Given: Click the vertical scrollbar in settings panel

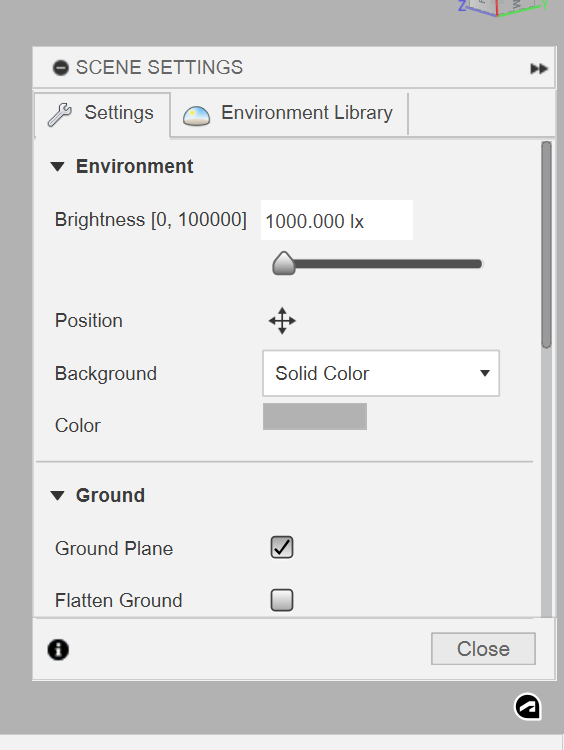Looking at the screenshot, I should [547, 244].
